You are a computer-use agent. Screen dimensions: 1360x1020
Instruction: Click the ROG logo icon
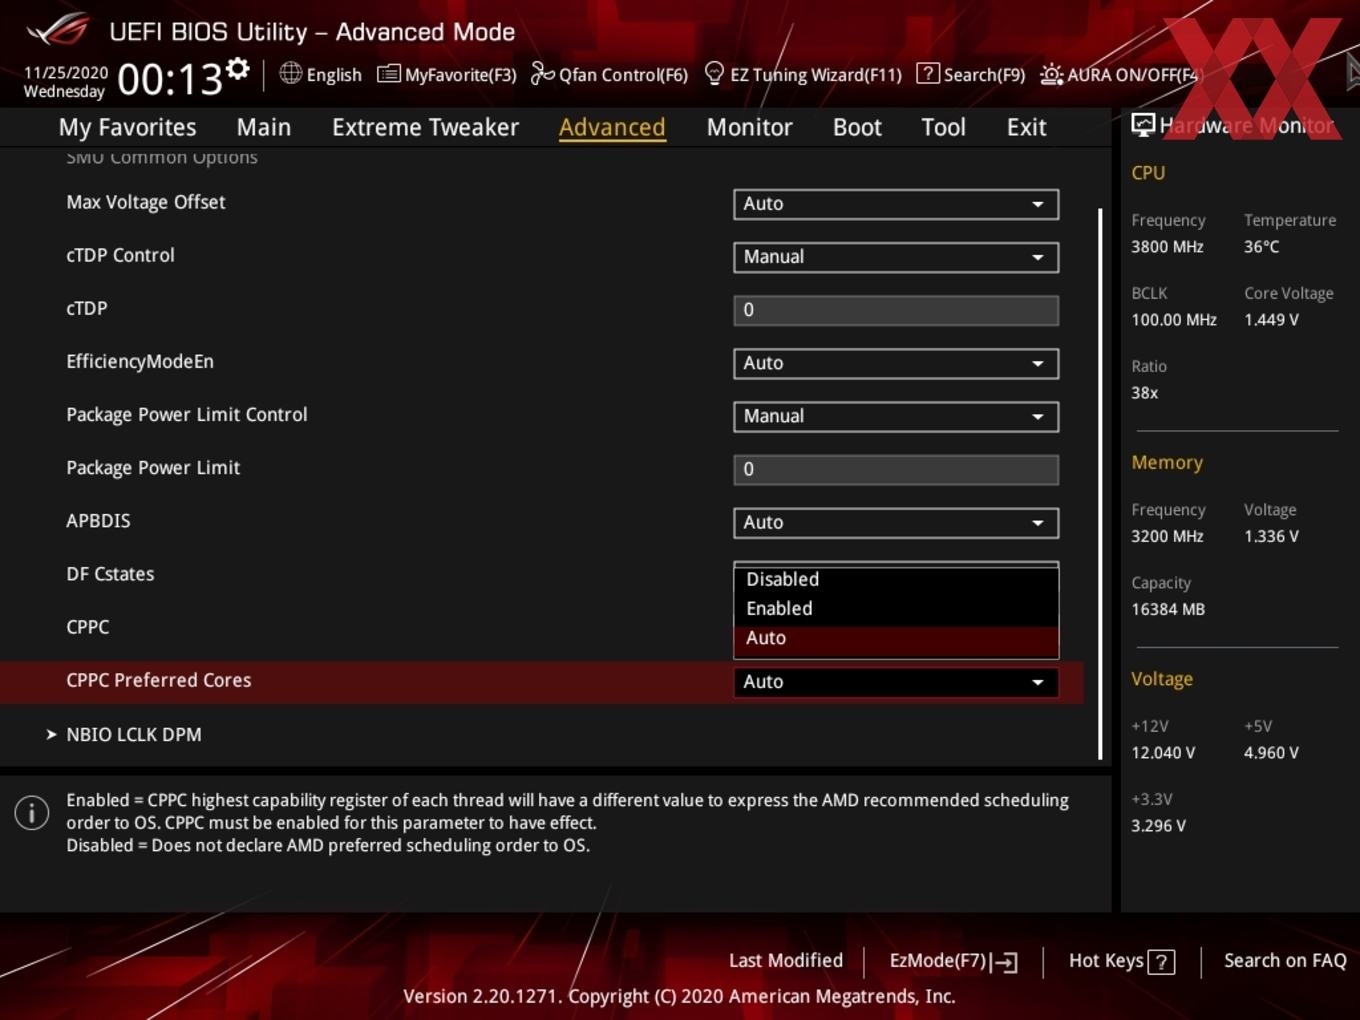click(57, 29)
